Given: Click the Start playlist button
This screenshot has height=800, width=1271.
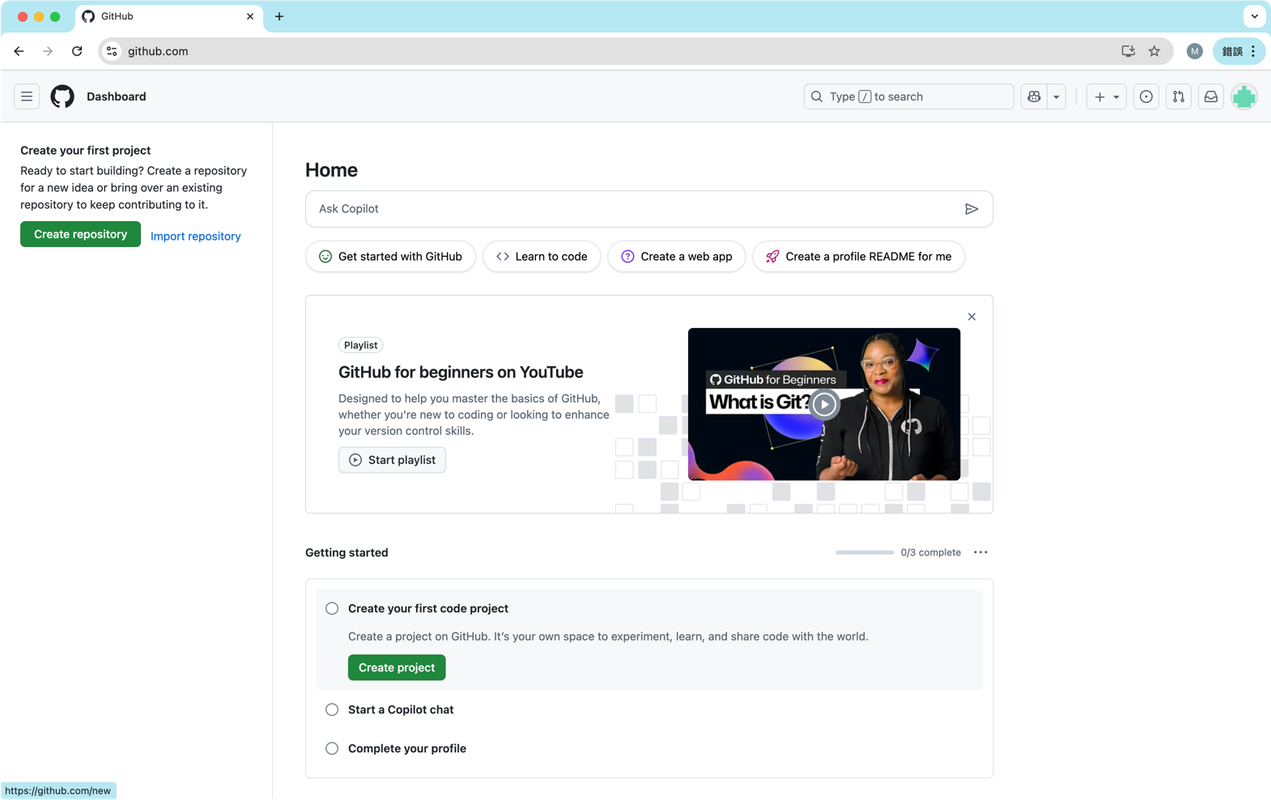Looking at the screenshot, I should click(392, 460).
